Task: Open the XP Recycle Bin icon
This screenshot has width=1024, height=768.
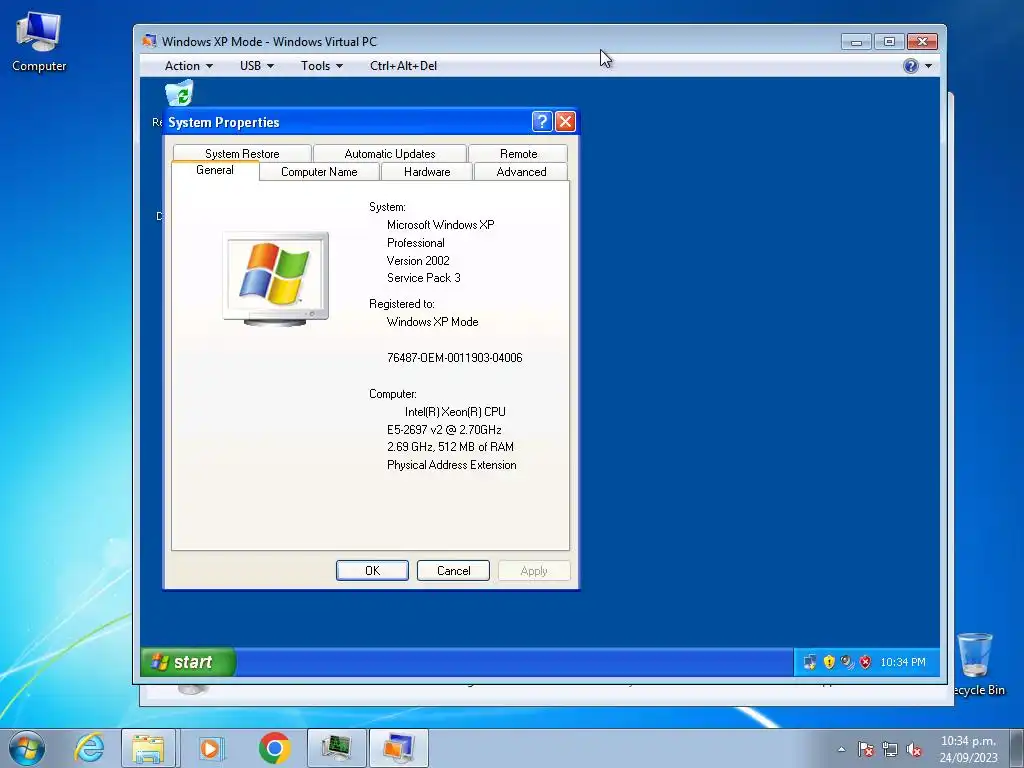Action: (x=179, y=93)
